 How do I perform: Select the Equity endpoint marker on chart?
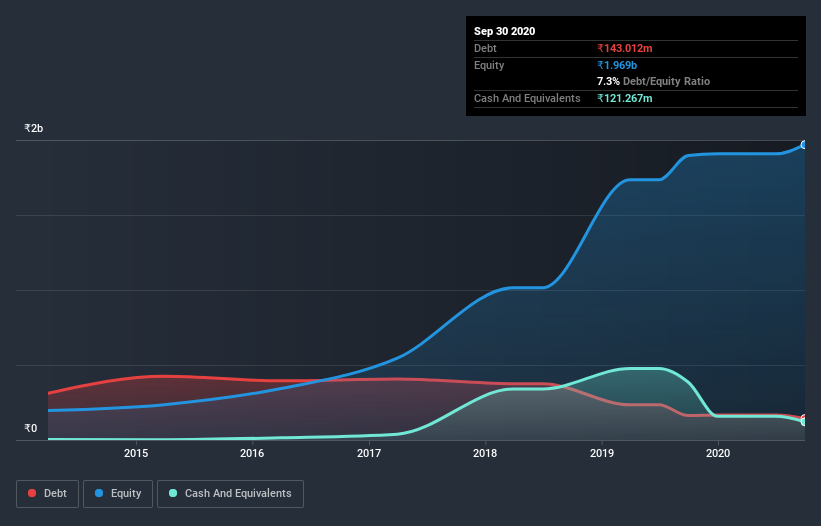click(x=804, y=145)
